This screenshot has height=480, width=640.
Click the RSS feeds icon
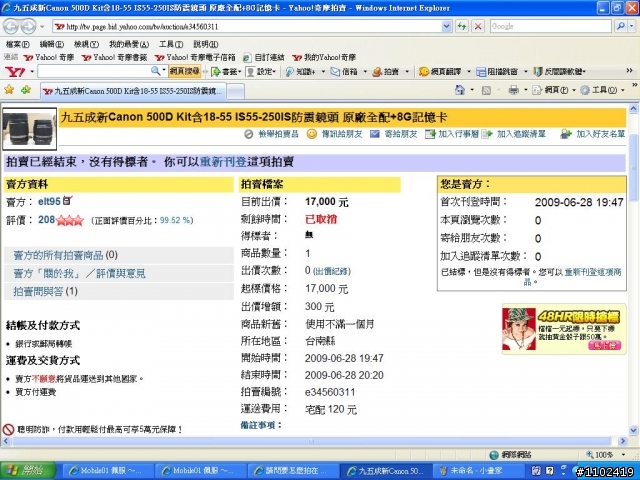[x=486, y=90]
